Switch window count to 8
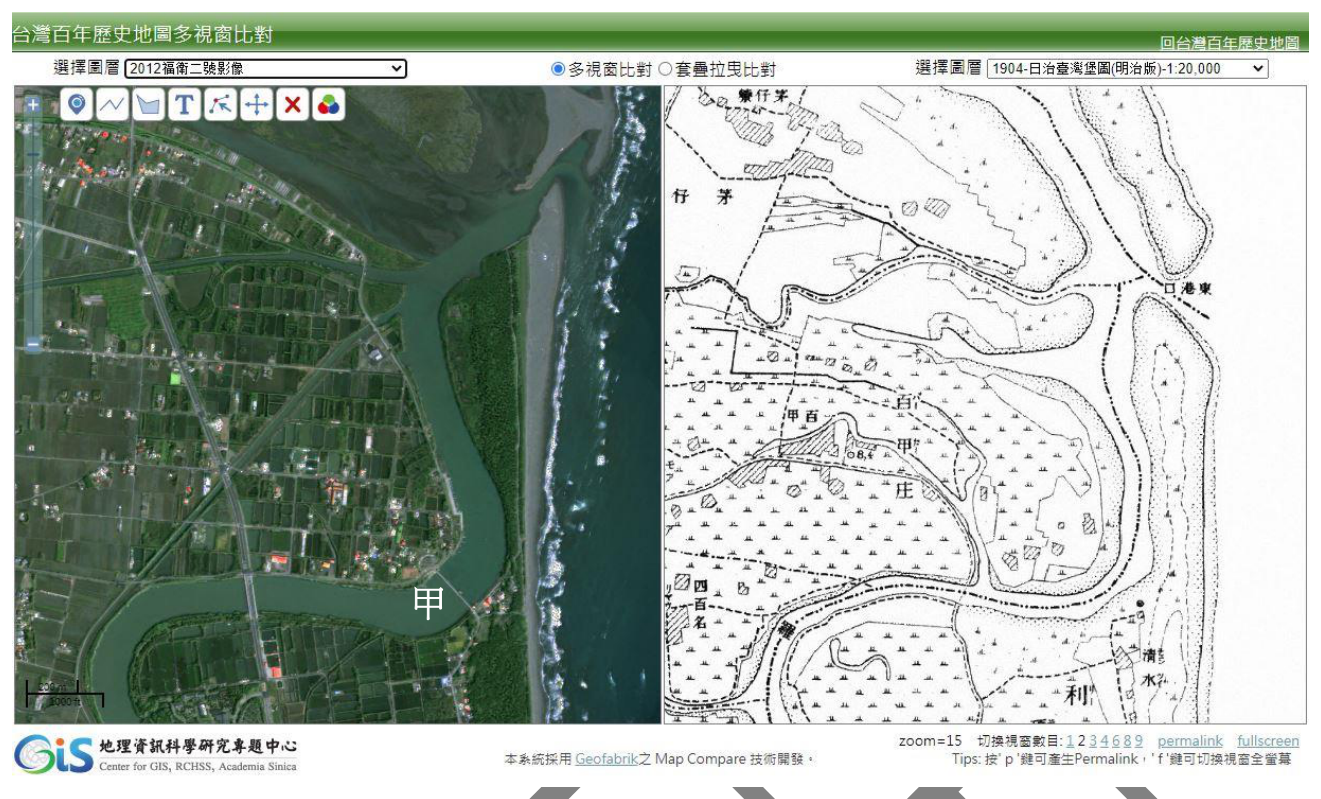 coord(1127,741)
